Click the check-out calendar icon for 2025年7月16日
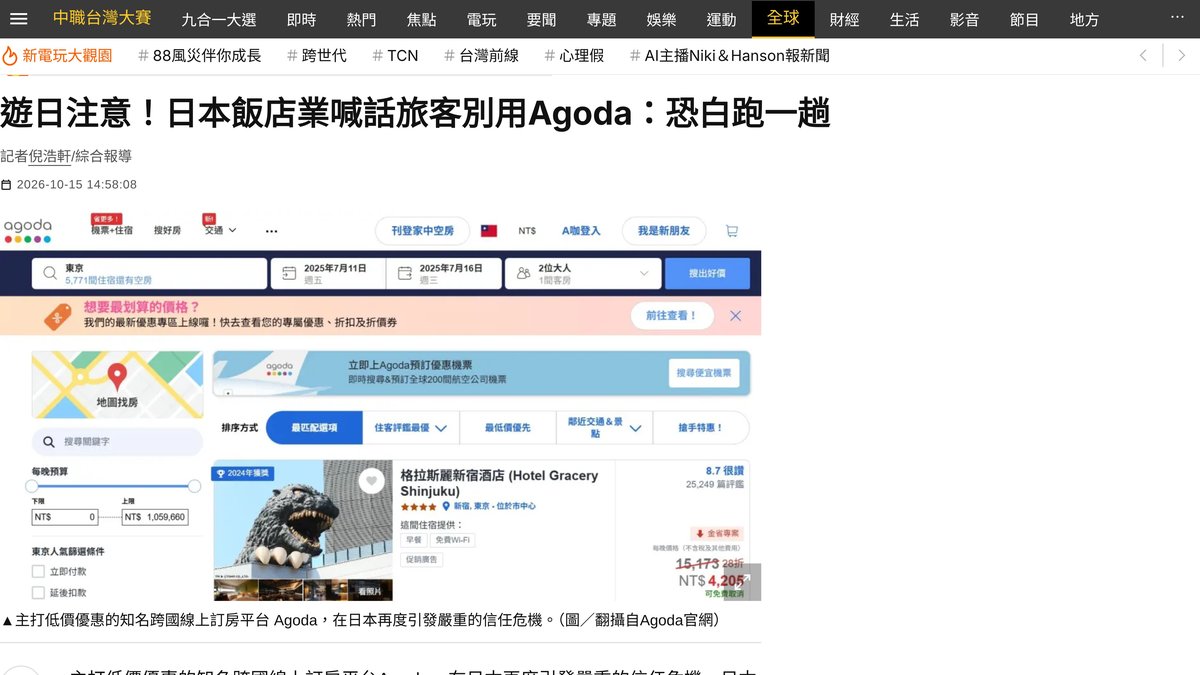The width and height of the screenshot is (1200, 675). (405, 273)
